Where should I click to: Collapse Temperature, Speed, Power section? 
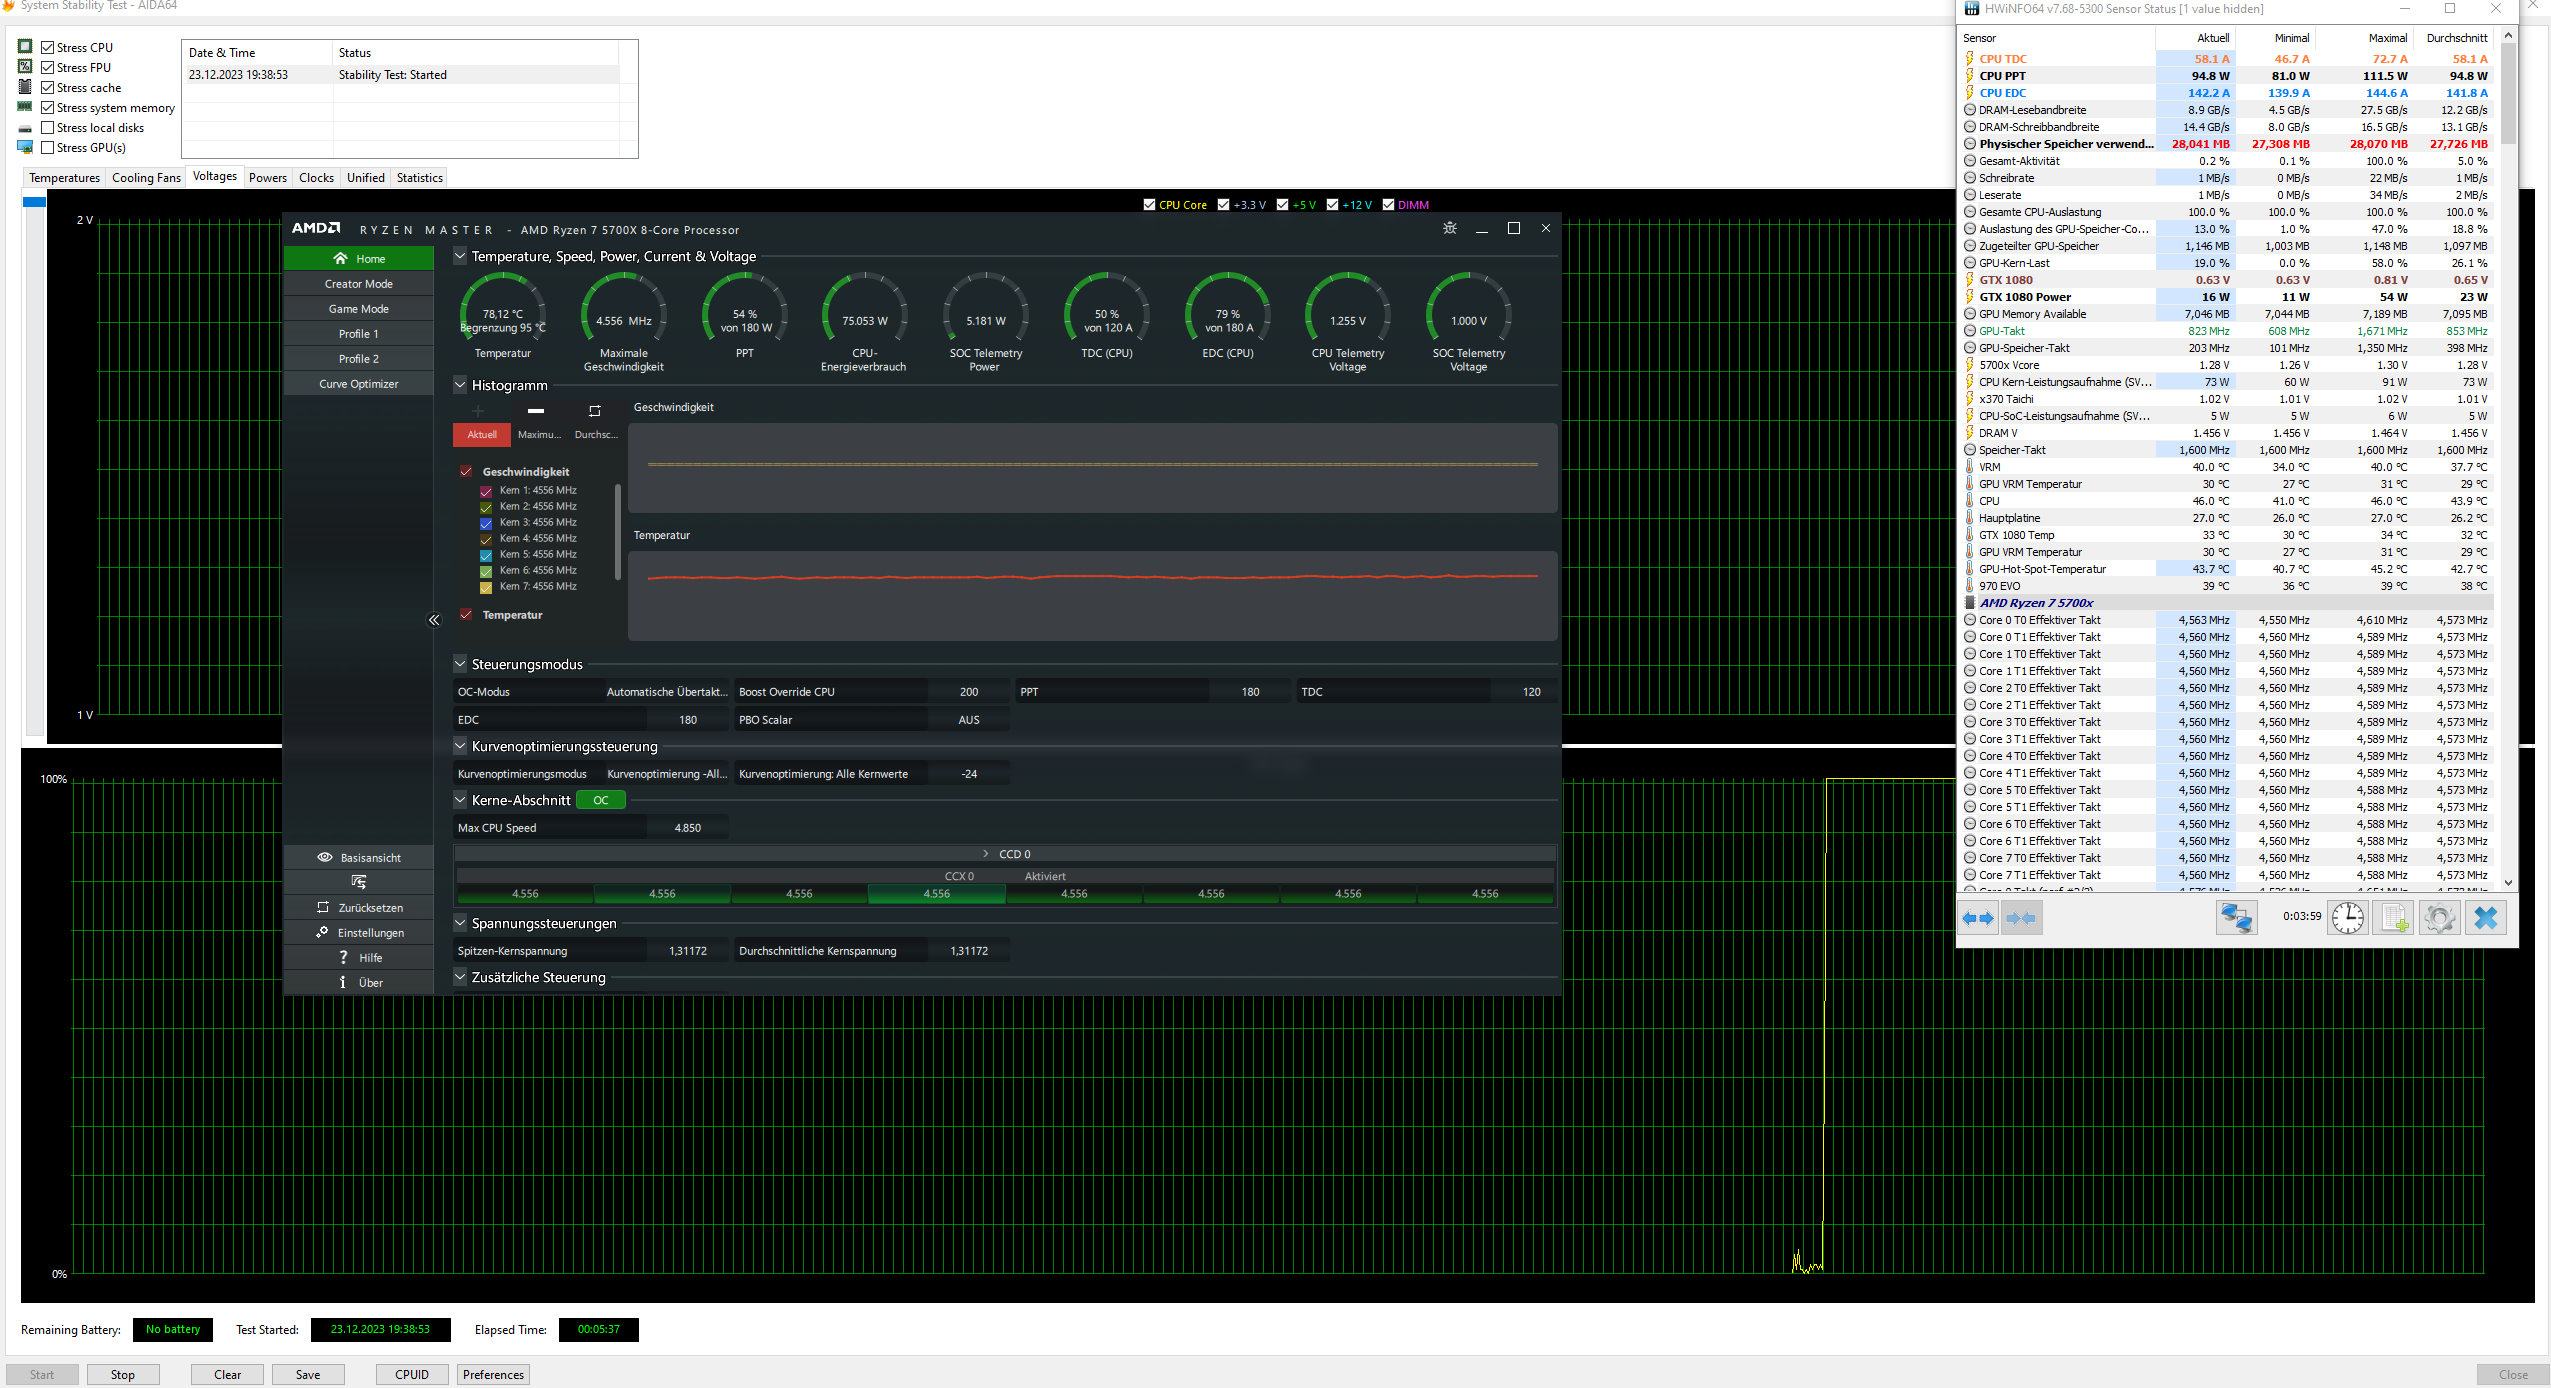(x=460, y=256)
